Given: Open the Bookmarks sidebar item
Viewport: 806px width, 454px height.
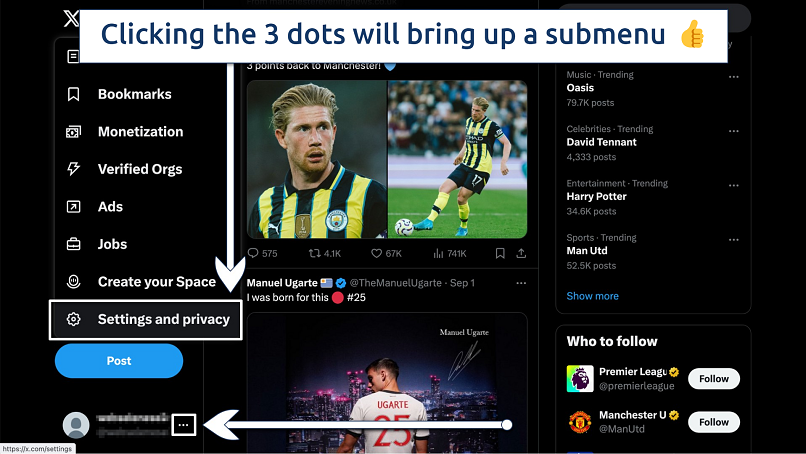Looking at the screenshot, I should pyautogui.click(x=119, y=94).
